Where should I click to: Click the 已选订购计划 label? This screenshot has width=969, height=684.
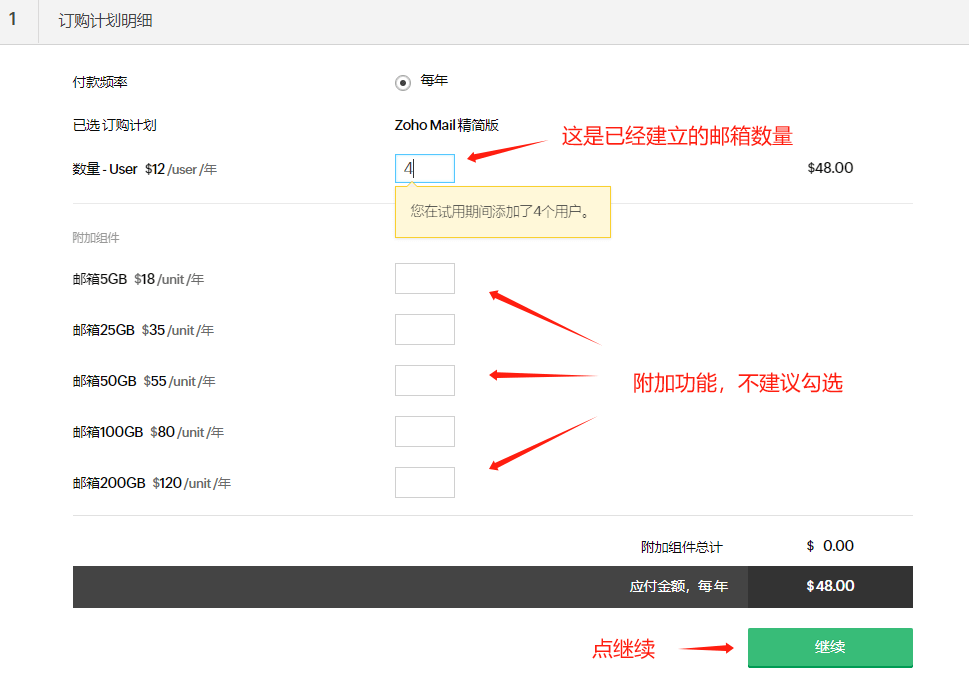click(x=114, y=125)
